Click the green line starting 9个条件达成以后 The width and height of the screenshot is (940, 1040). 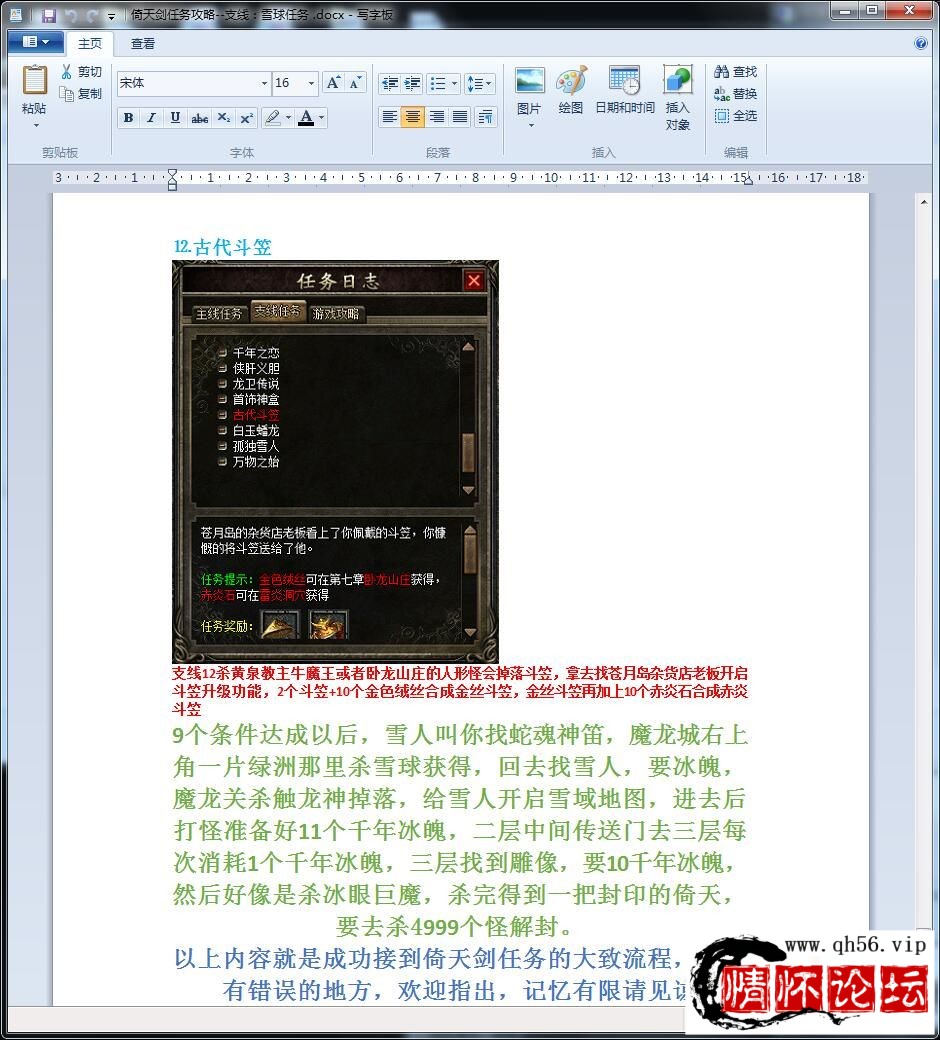(x=460, y=735)
